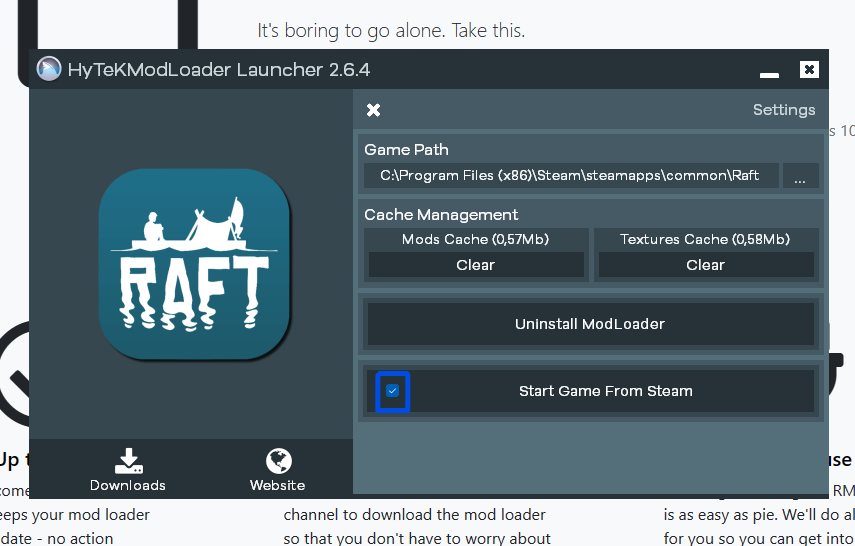Open the Downloads section
The width and height of the screenshot is (855, 546).
coord(128,470)
